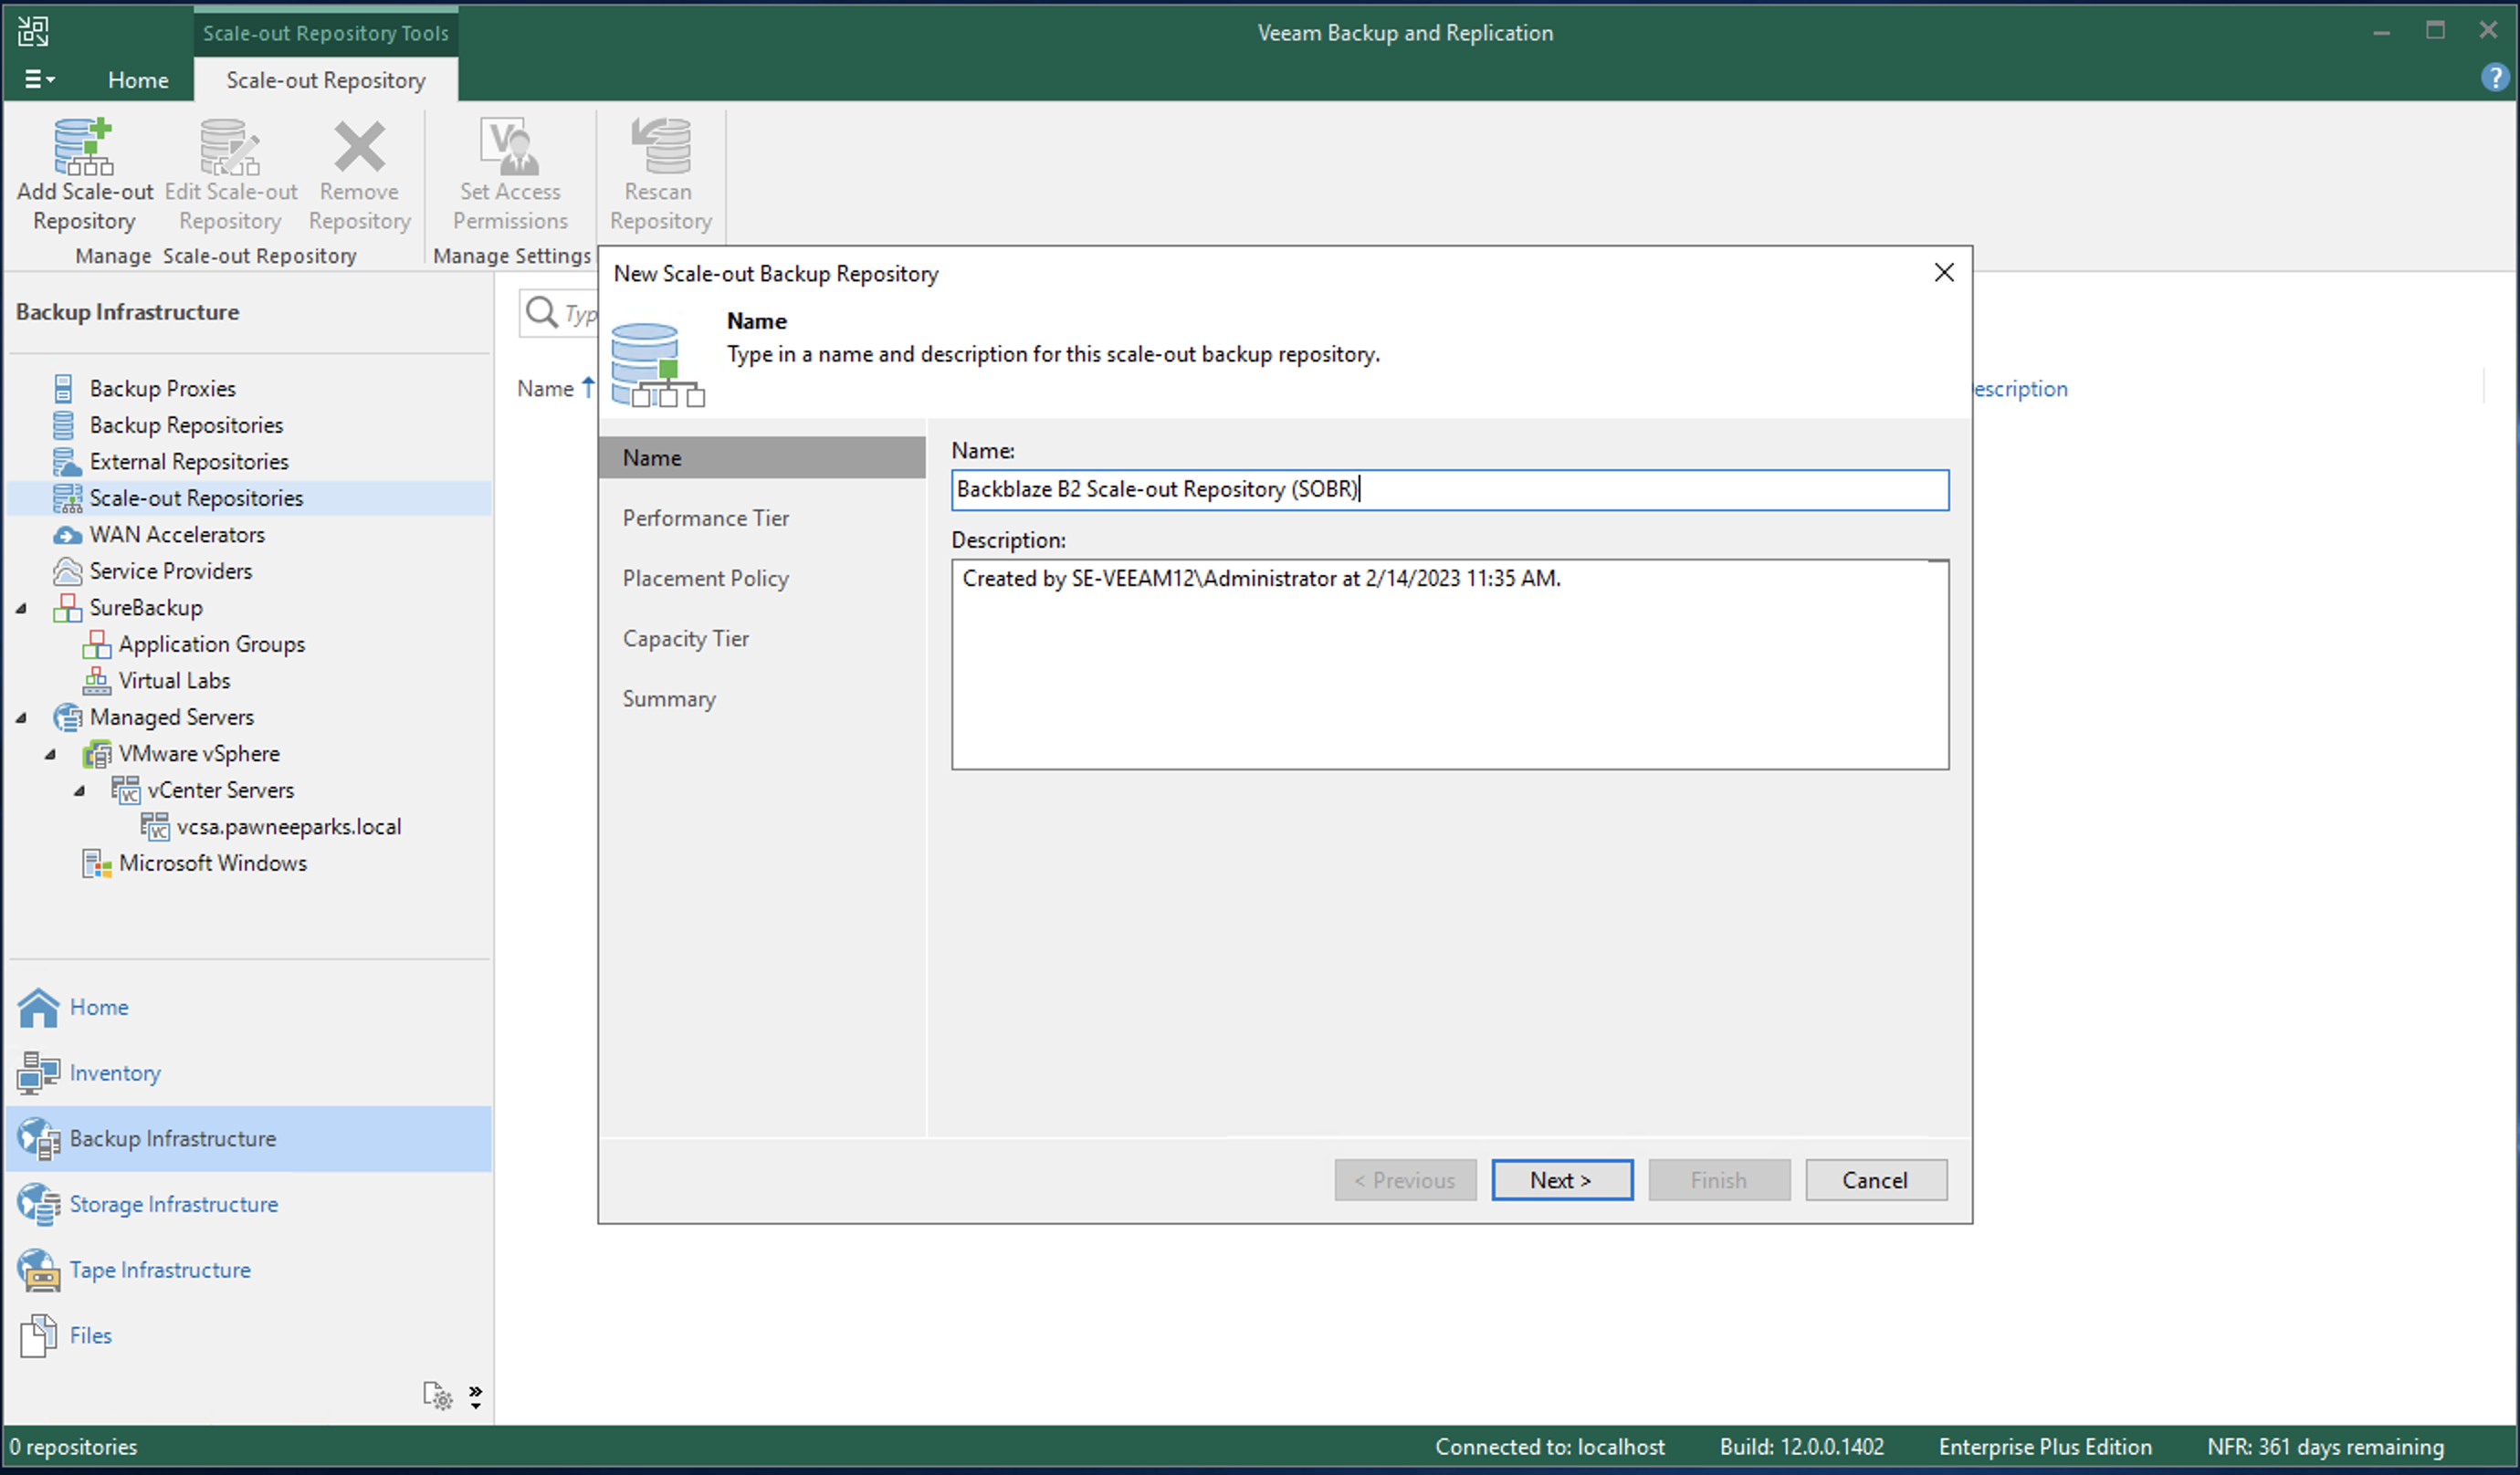Click the VMware vSphere icon
2520x1475 pixels.
click(96, 754)
